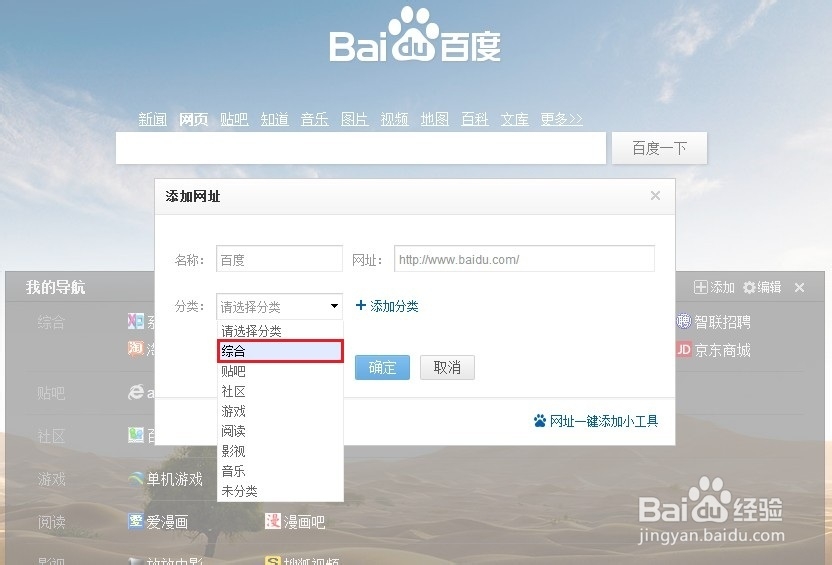Open the 分类 dropdown arrow
Viewport: 832px width, 565px height.
pyautogui.click(x=334, y=306)
